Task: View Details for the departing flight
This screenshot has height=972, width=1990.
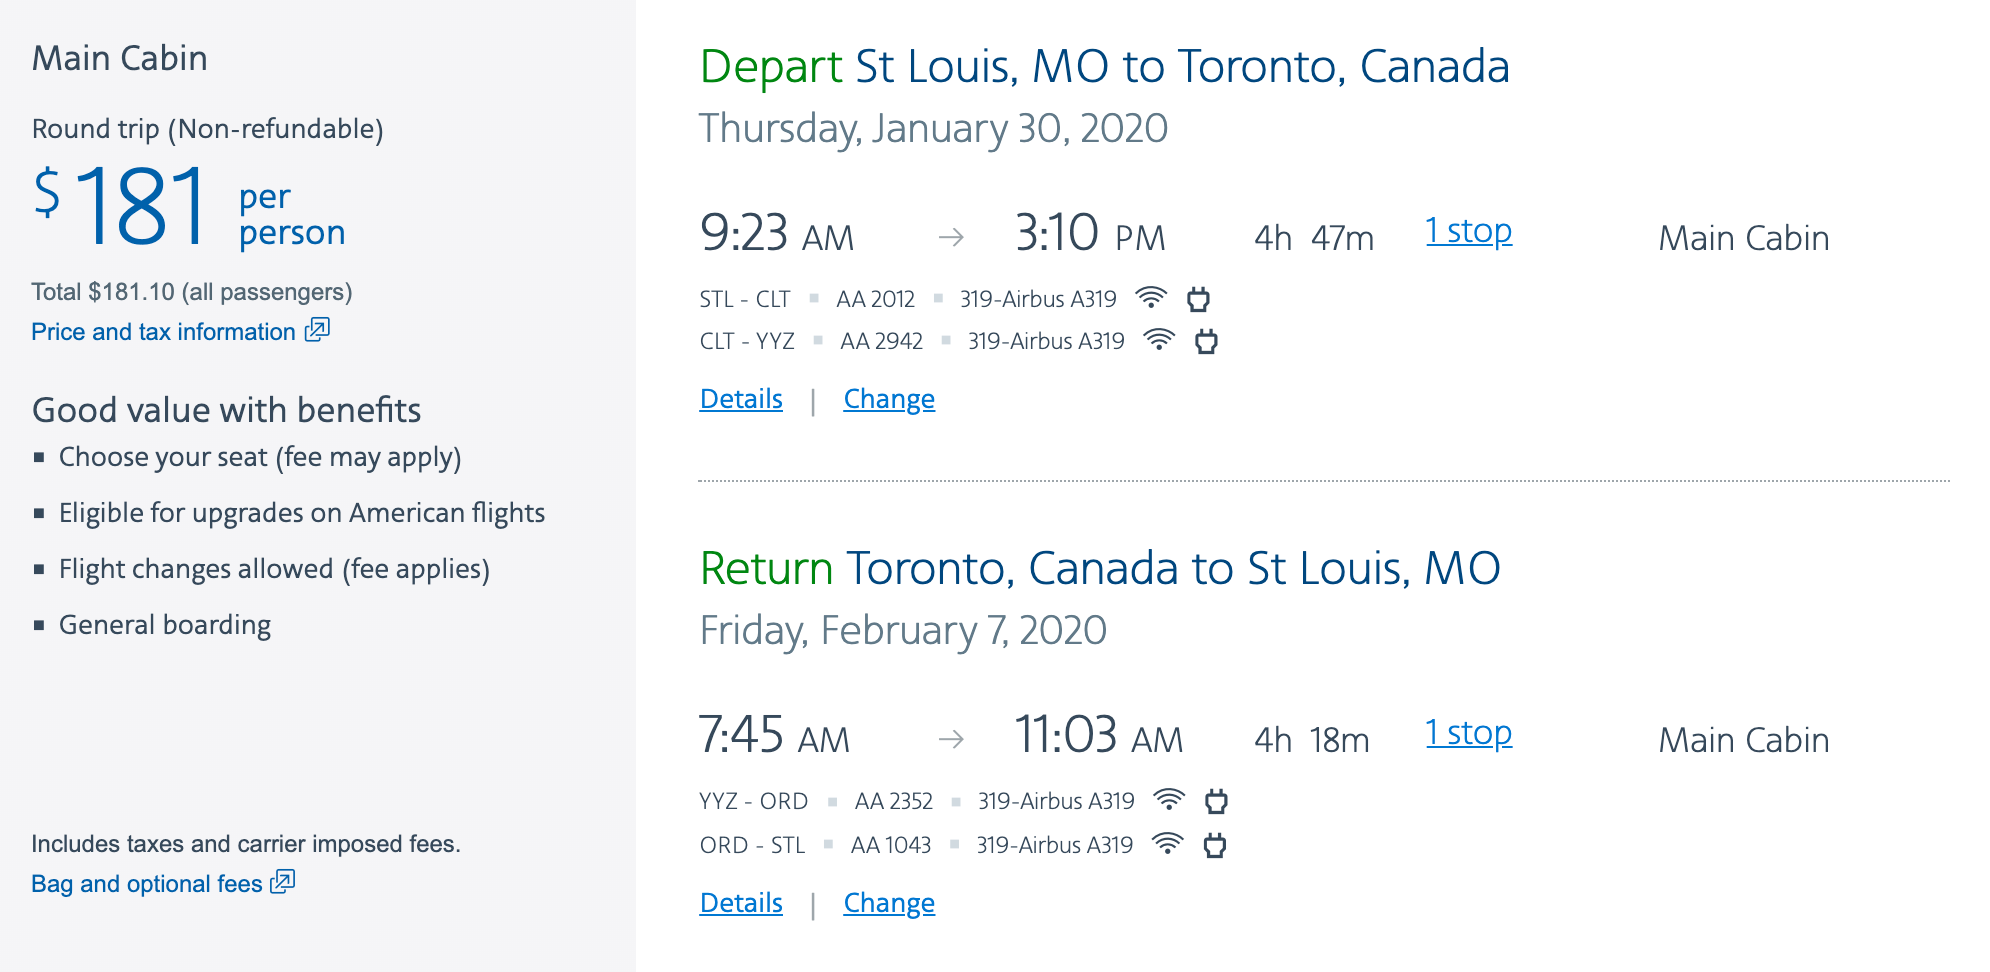Action: pyautogui.click(x=741, y=399)
